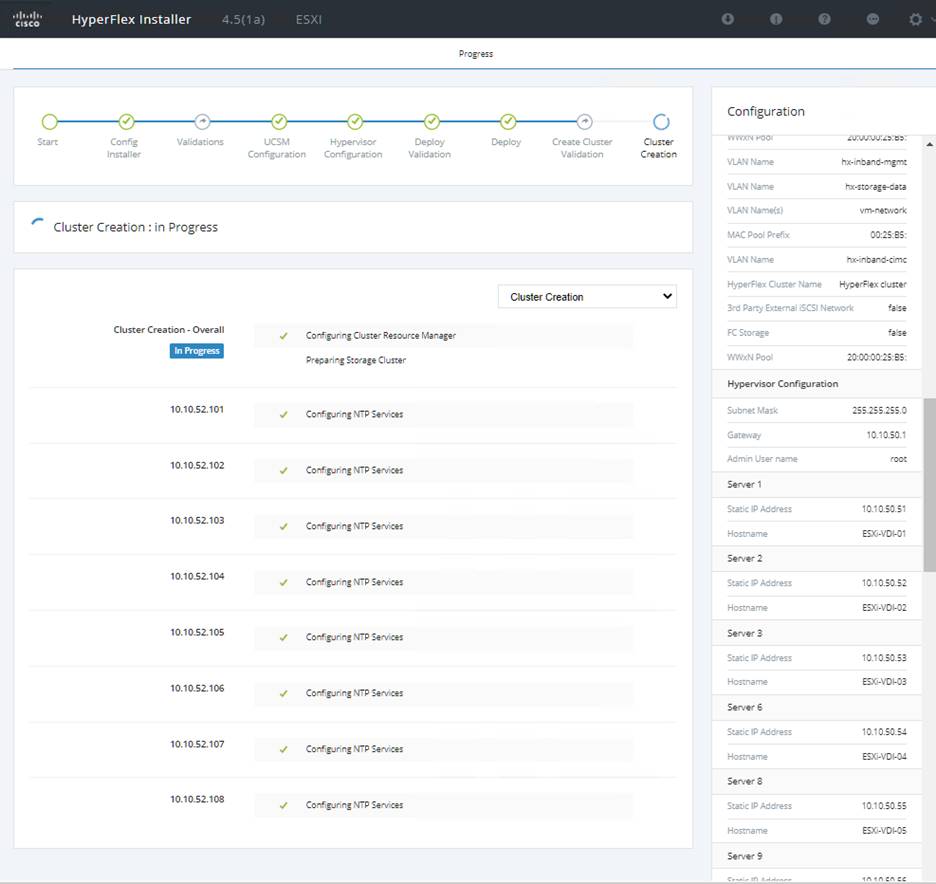Open the info icon in the top bar

point(775,19)
